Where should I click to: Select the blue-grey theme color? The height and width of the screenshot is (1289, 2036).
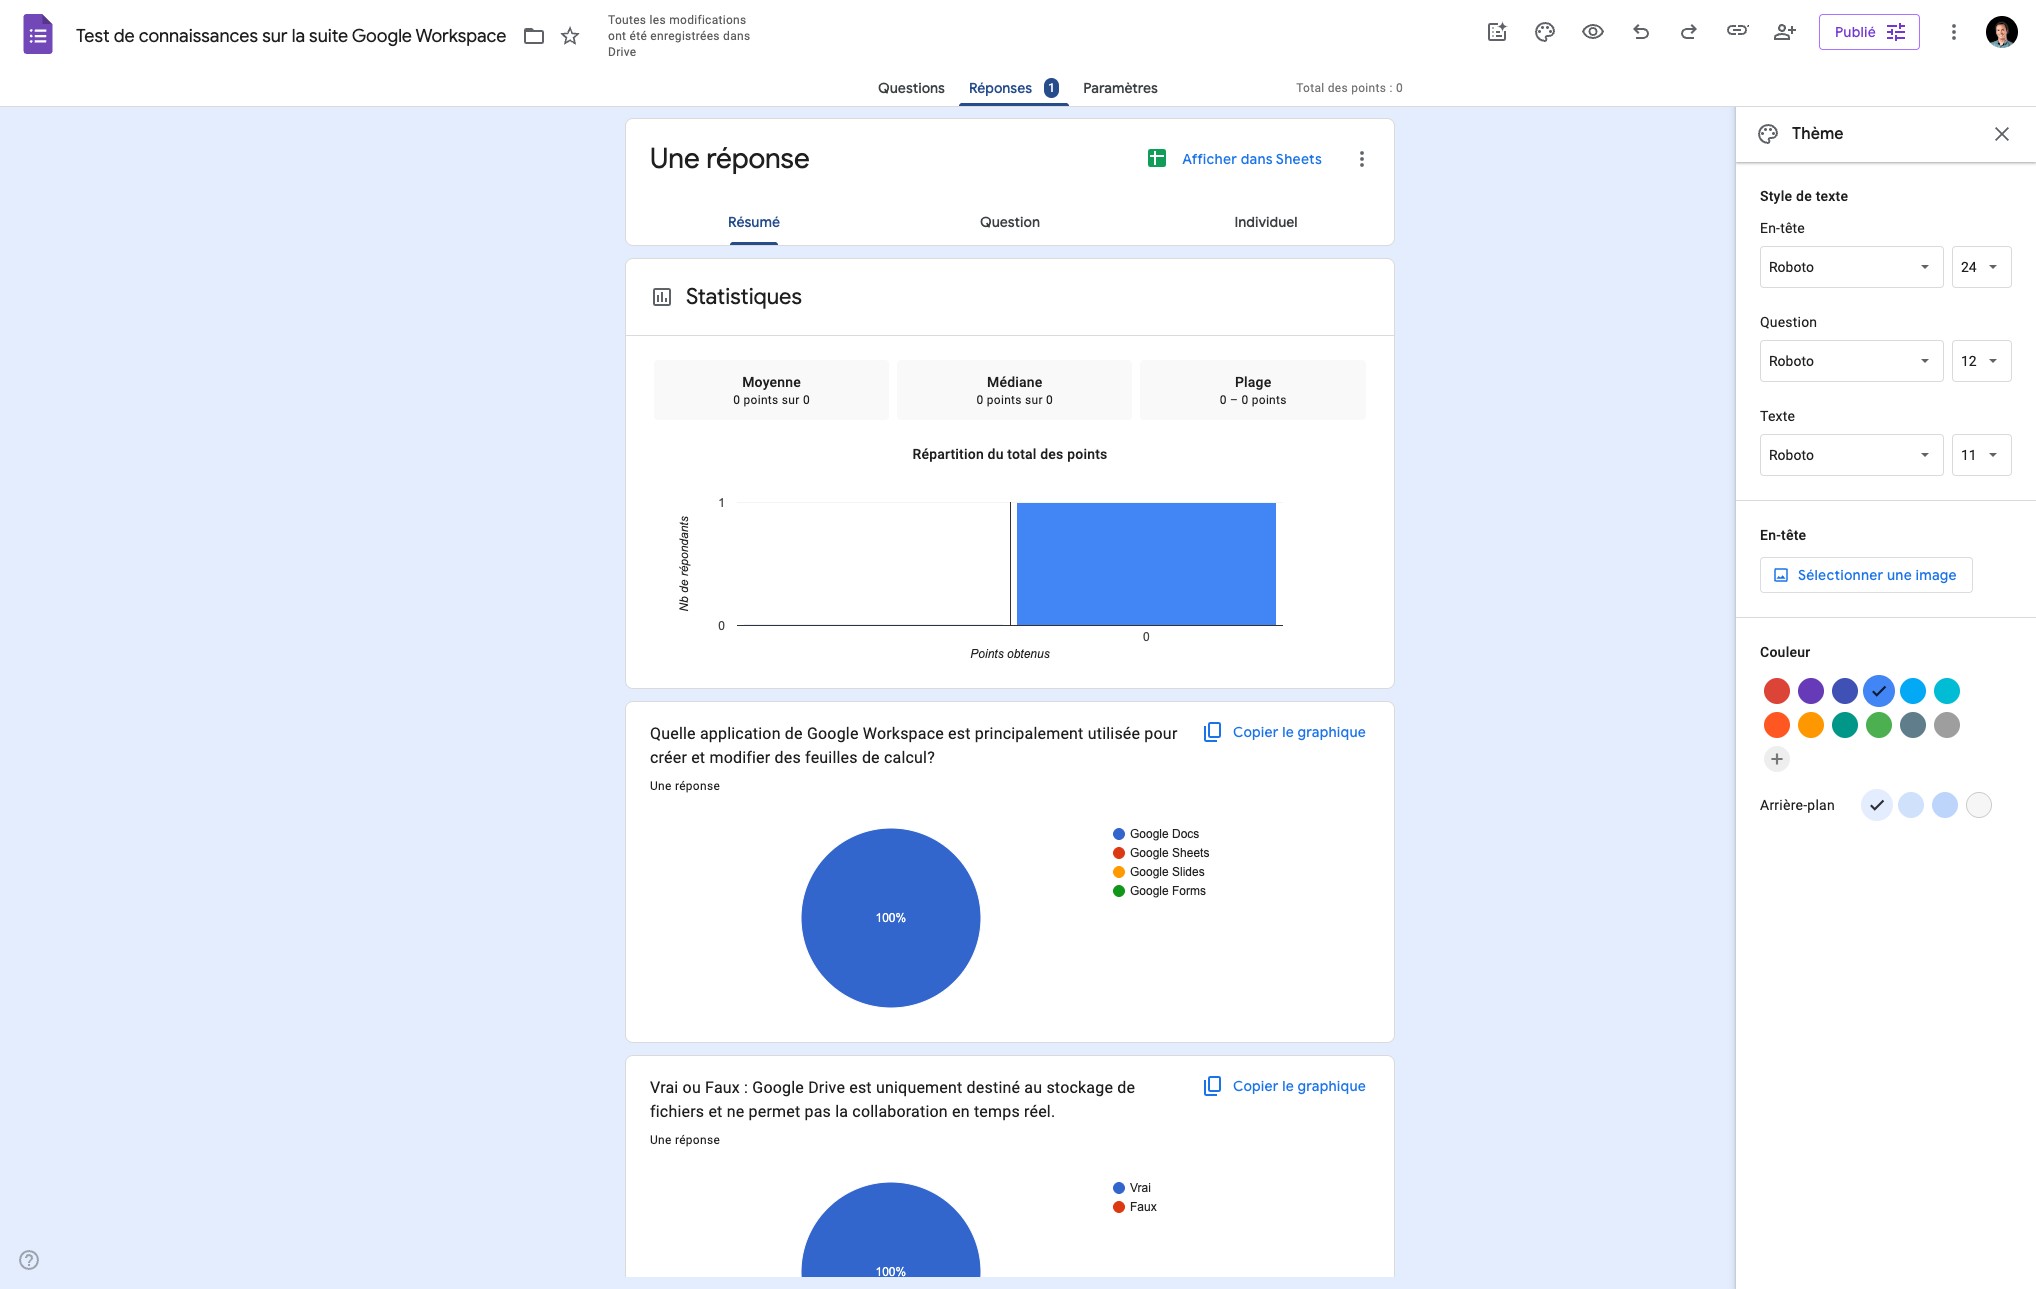[1913, 725]
